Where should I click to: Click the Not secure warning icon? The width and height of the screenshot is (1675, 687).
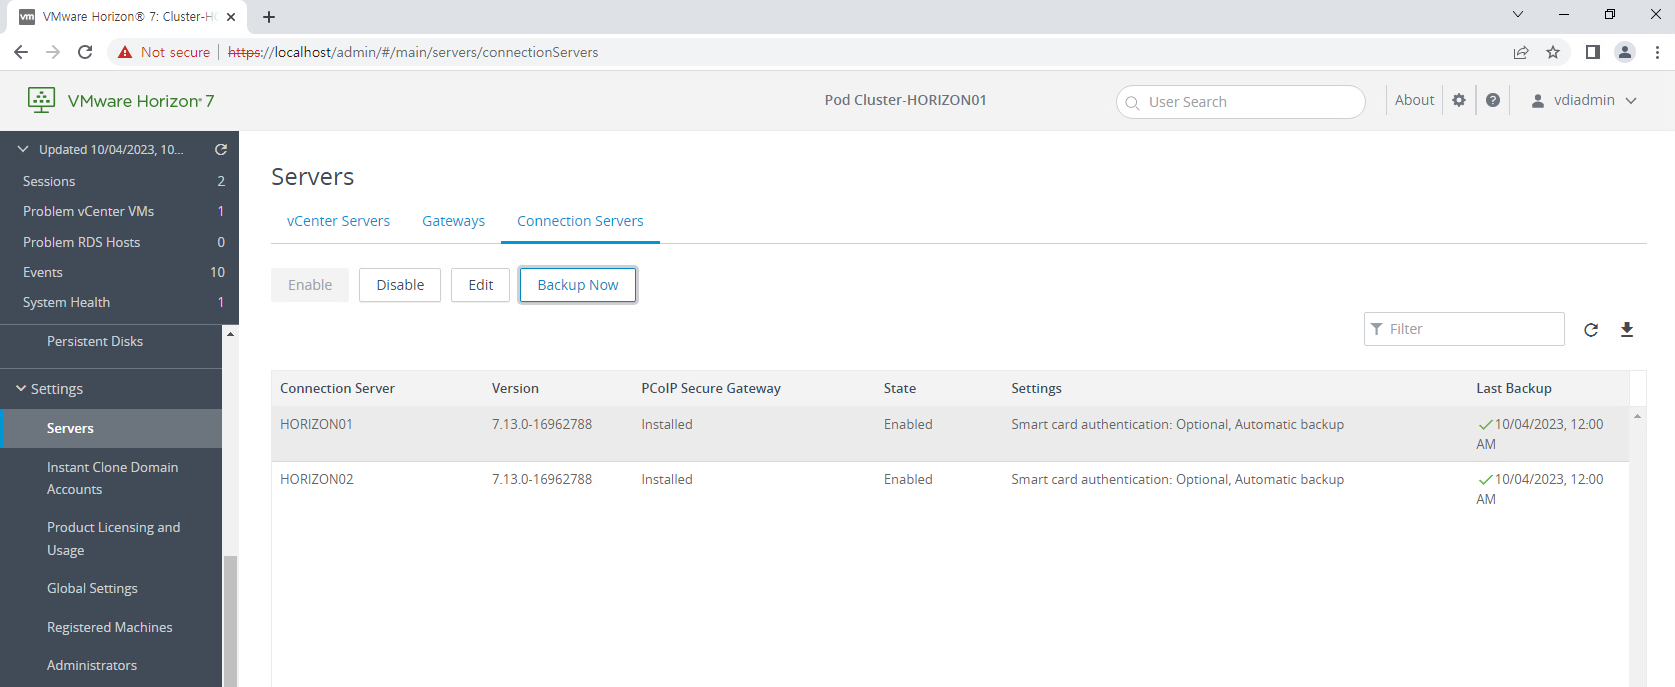(x=125, y=52)
